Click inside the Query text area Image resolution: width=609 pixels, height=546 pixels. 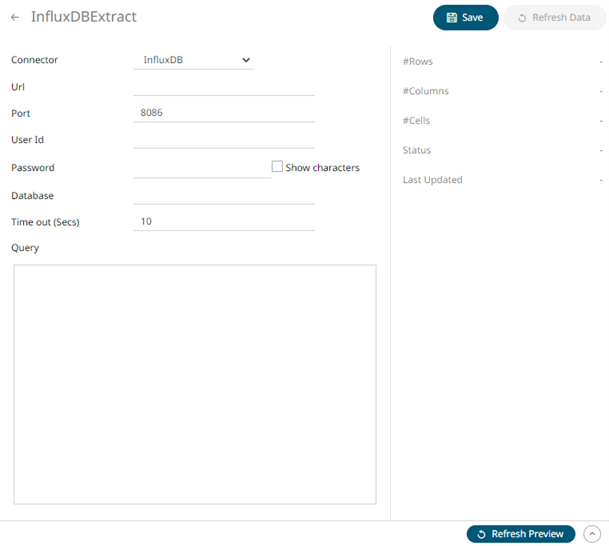point(195,384)
